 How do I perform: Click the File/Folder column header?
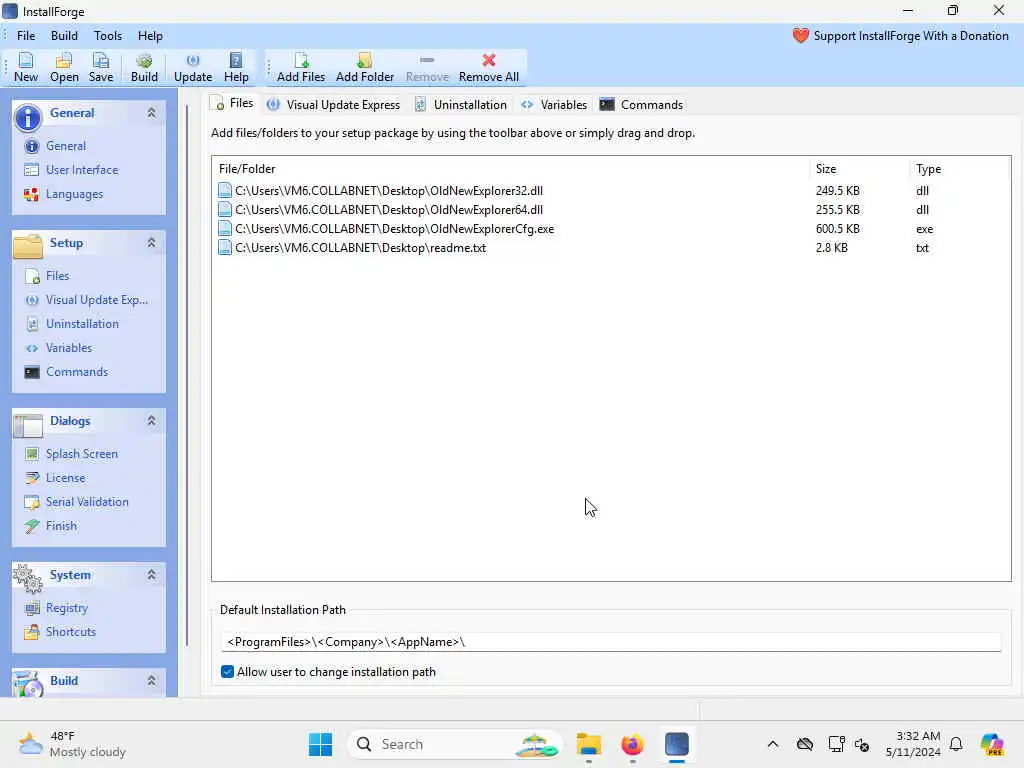pos(511,169)
